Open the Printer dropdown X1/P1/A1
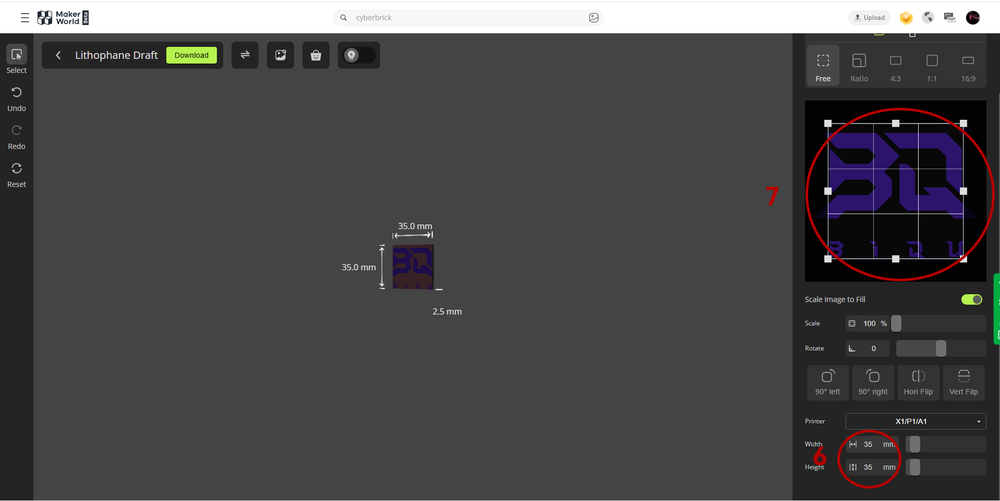1000x501 pixels. (915, 421)
